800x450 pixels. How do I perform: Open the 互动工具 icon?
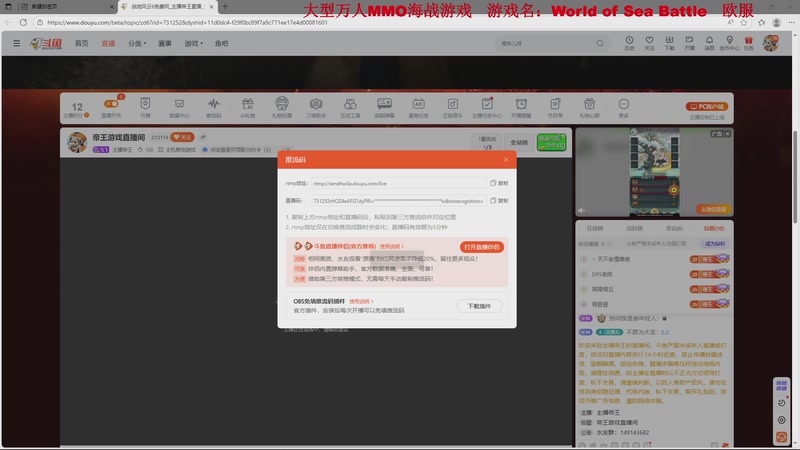pyautogui.click(x=350, y=108)
